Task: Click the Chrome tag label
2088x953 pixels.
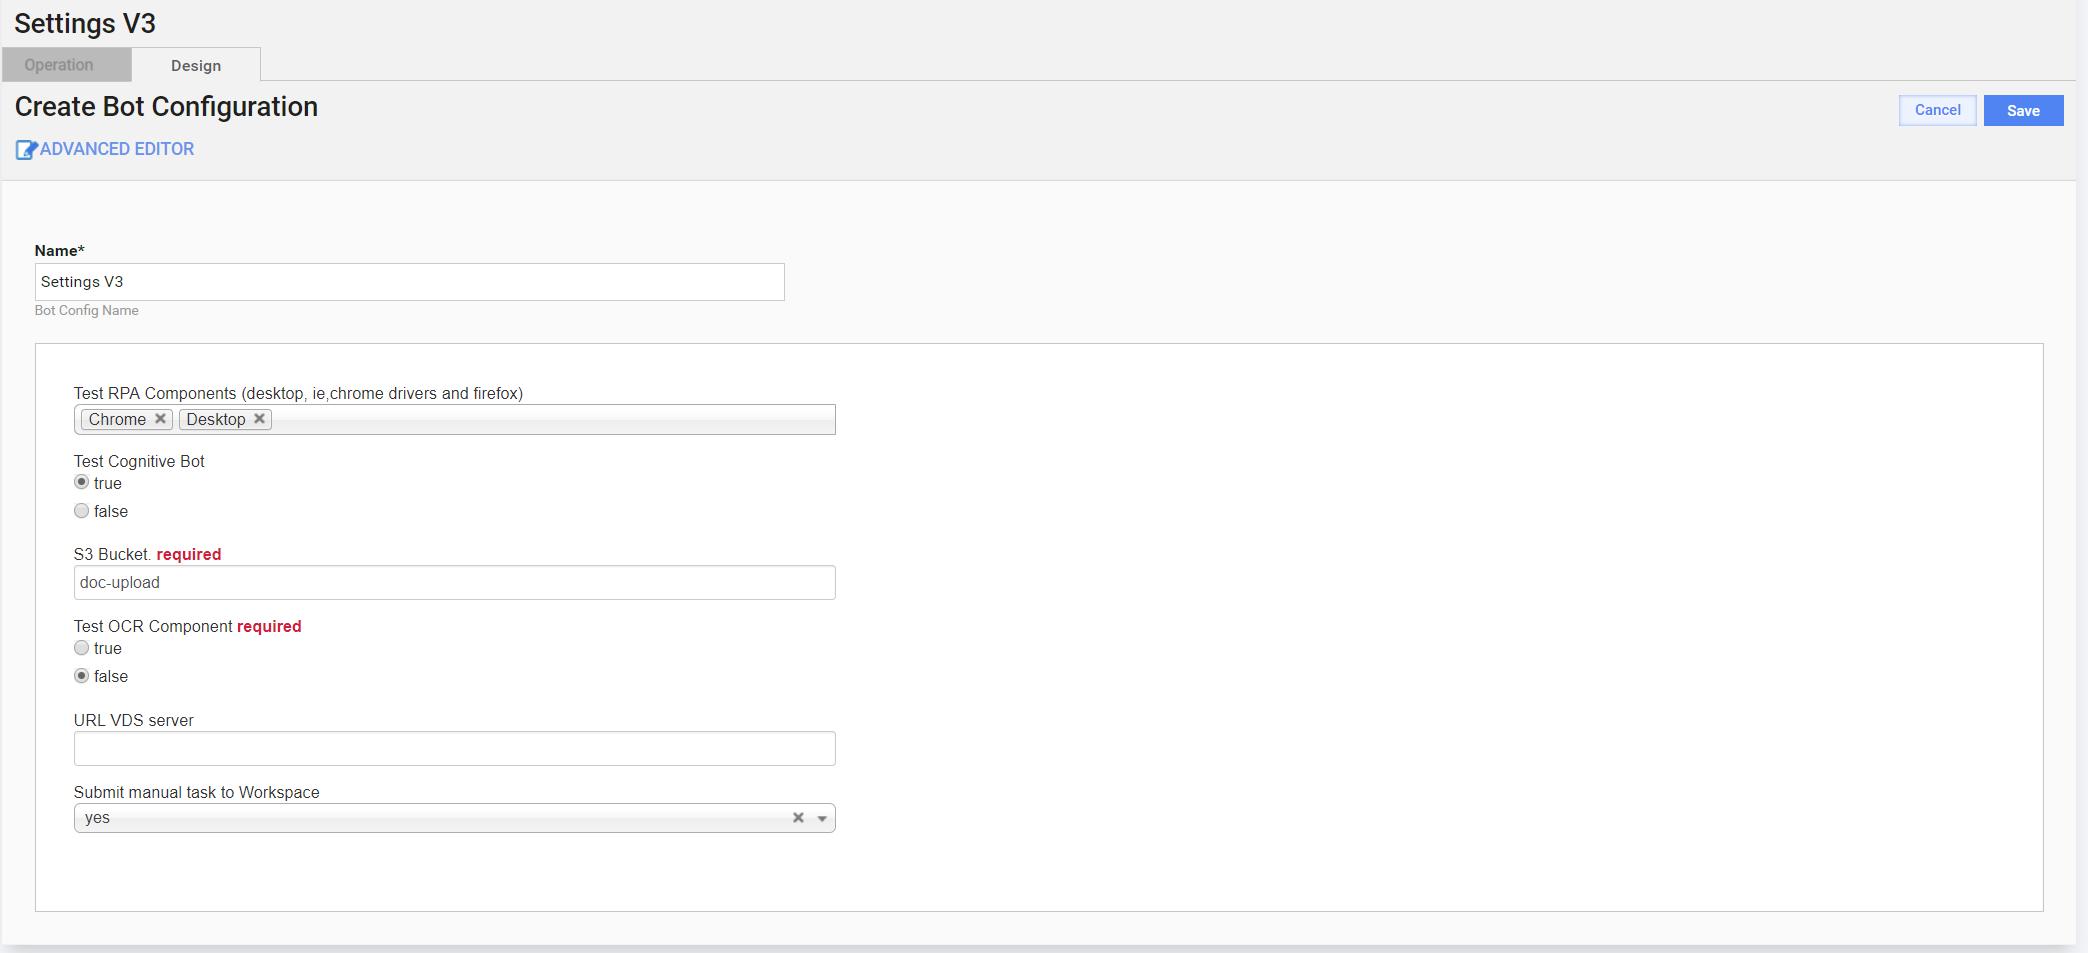Action: pos(117,419)
